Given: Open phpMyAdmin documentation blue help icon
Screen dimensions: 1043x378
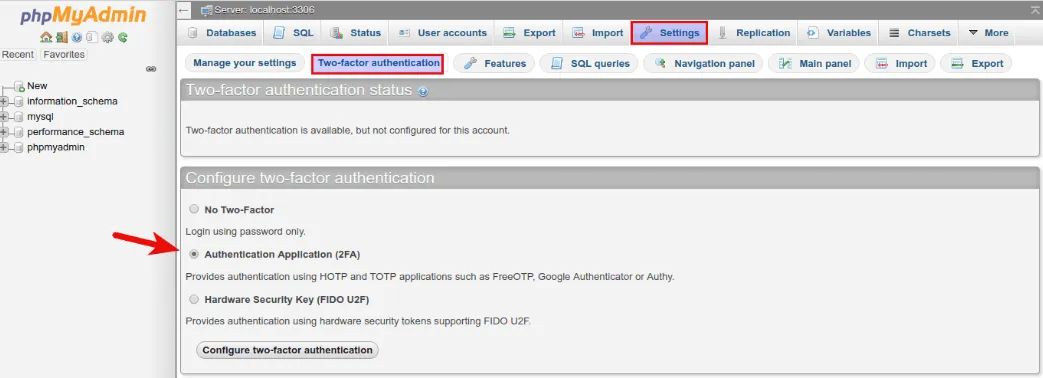Looking at the screenshot, I should pos(76,38).
